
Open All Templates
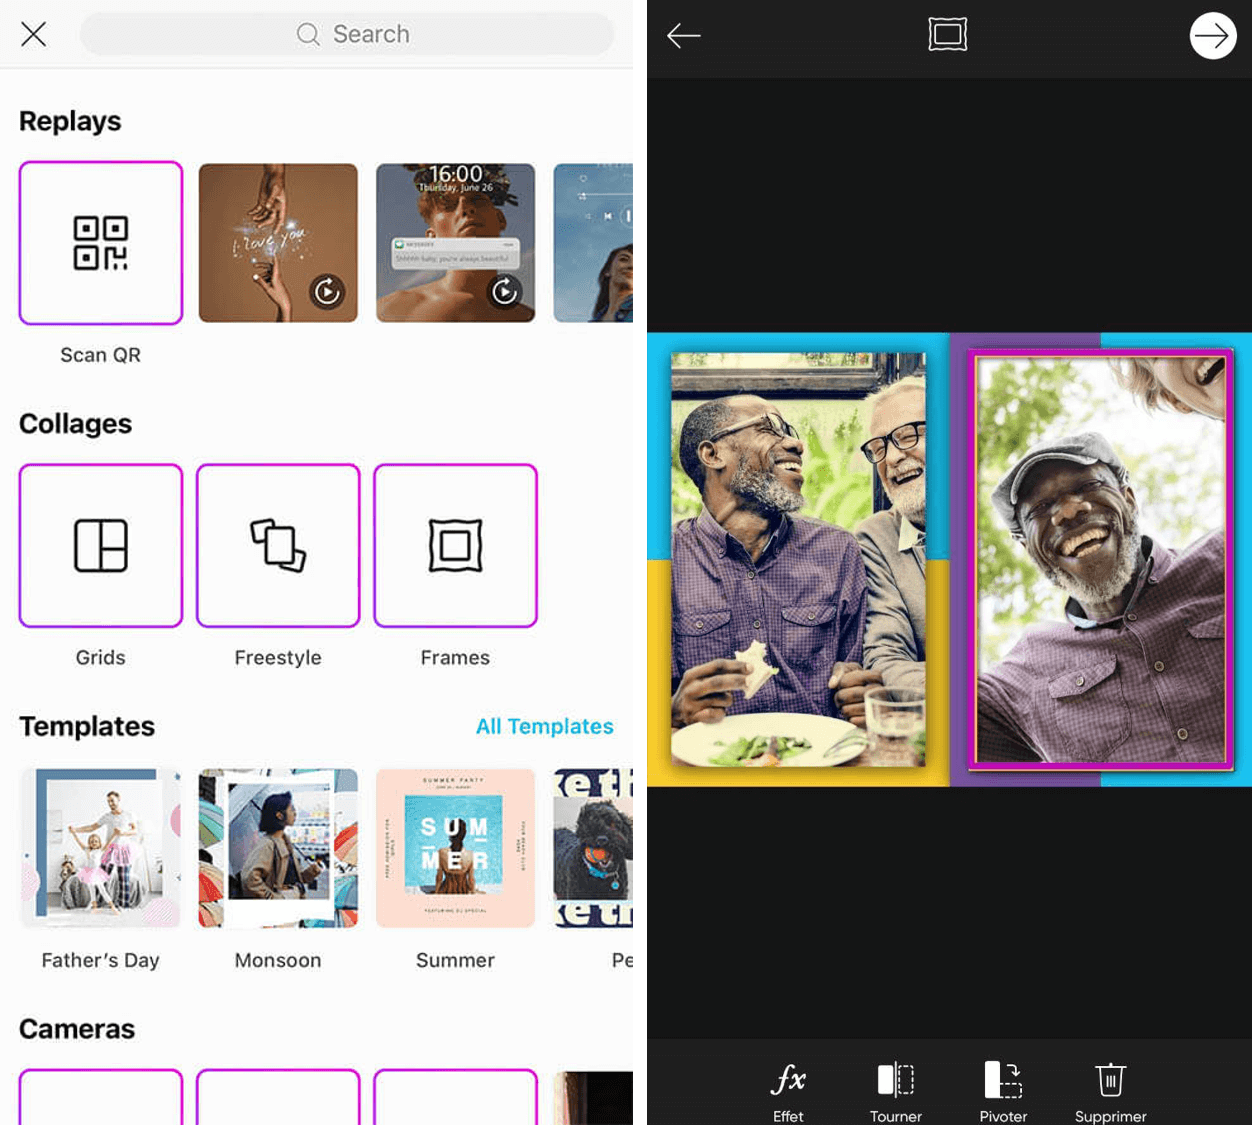tap(544, 727)
